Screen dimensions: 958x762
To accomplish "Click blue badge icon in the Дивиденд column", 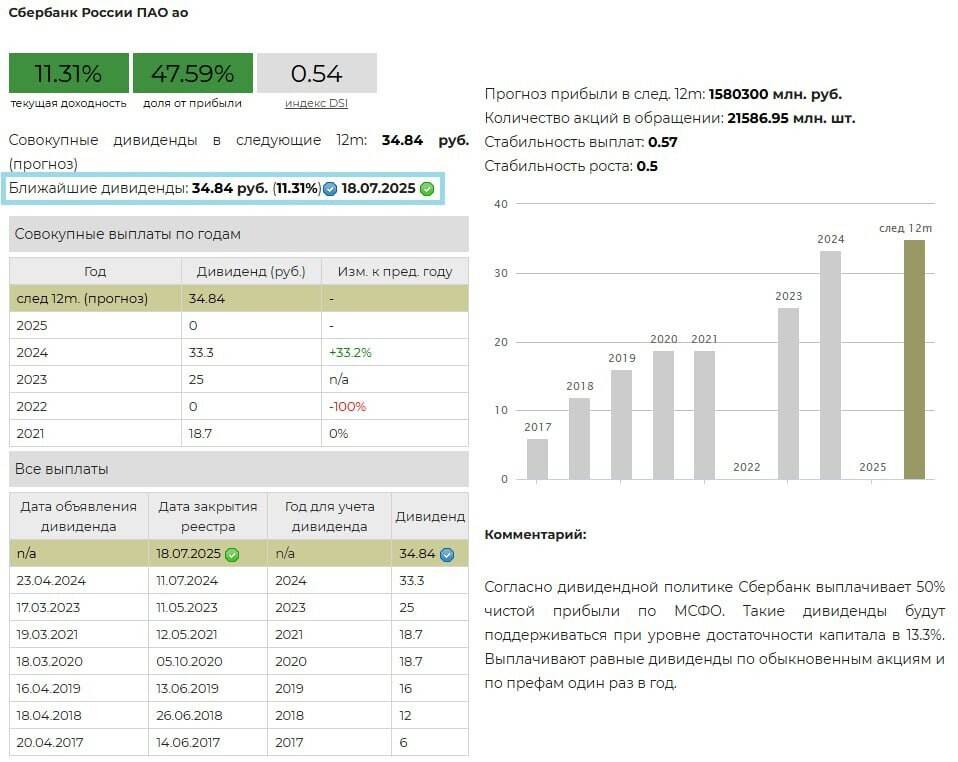I will coord(447,554).
